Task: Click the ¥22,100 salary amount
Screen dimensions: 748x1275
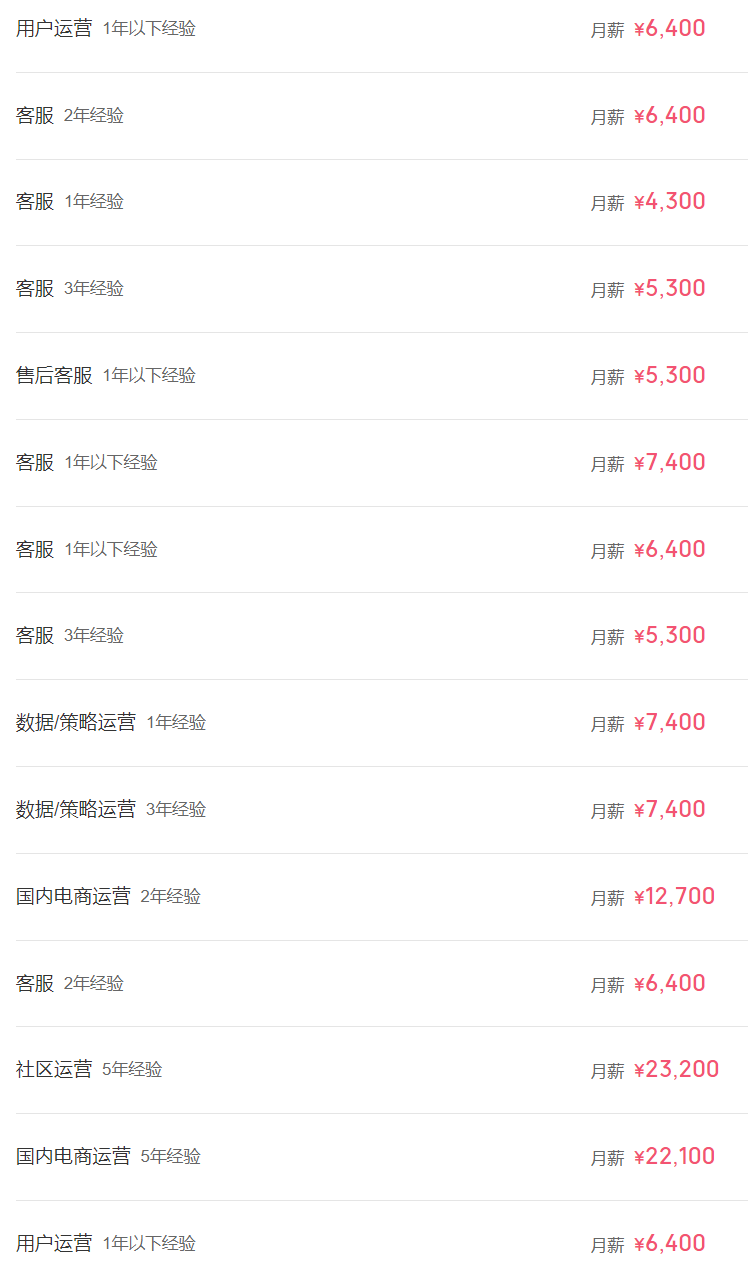Action: (x=674, y=1157)
